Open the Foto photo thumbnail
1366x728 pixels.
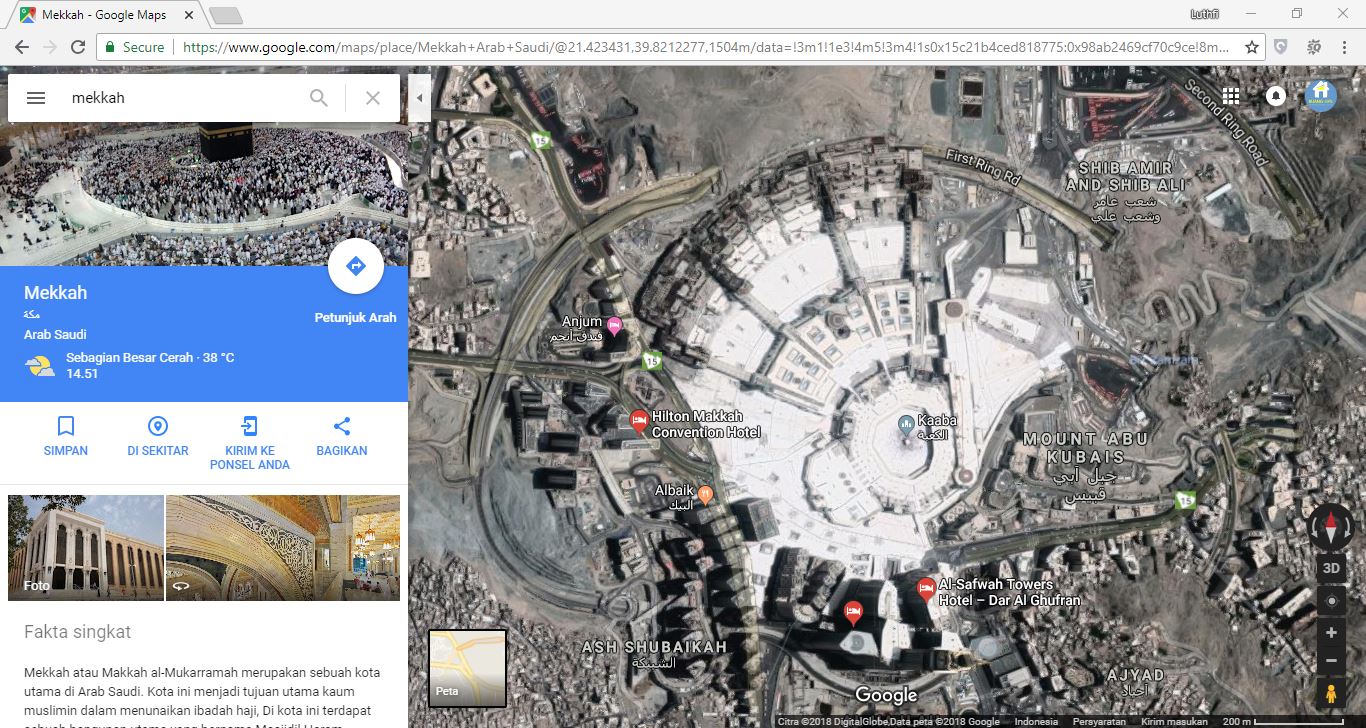coord(85,547)
